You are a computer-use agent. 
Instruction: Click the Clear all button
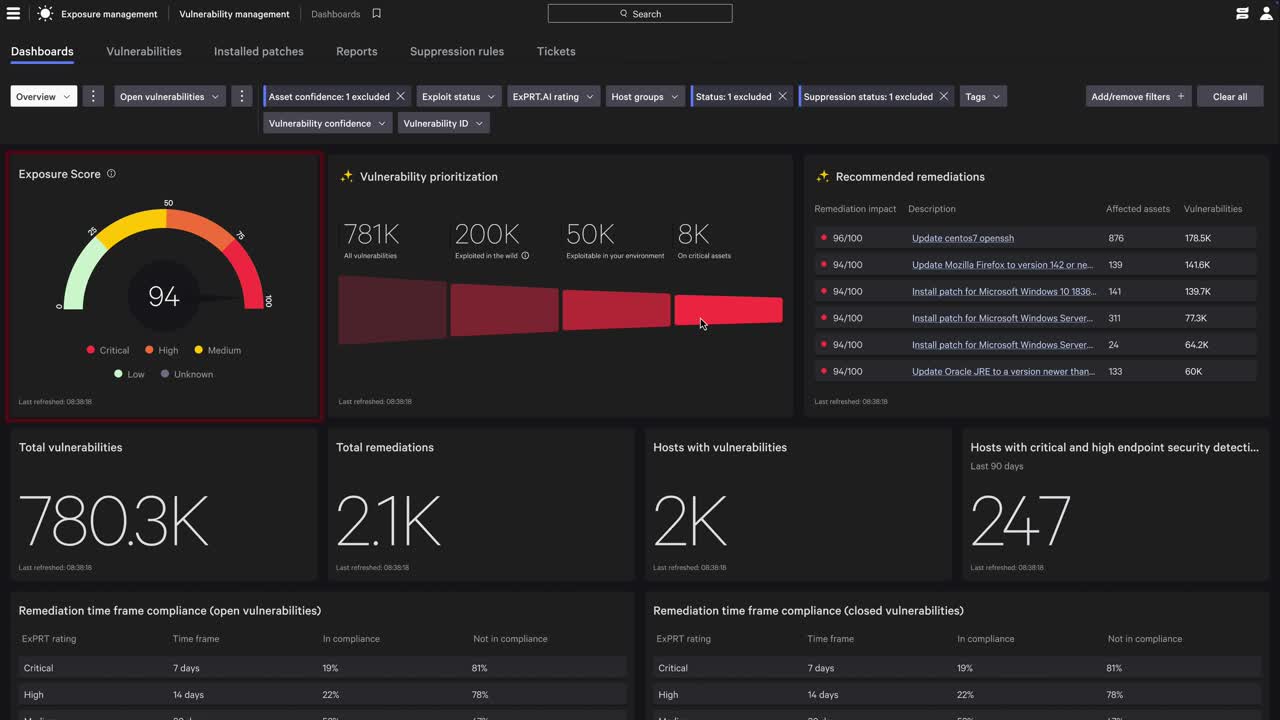coord(1229,97)
